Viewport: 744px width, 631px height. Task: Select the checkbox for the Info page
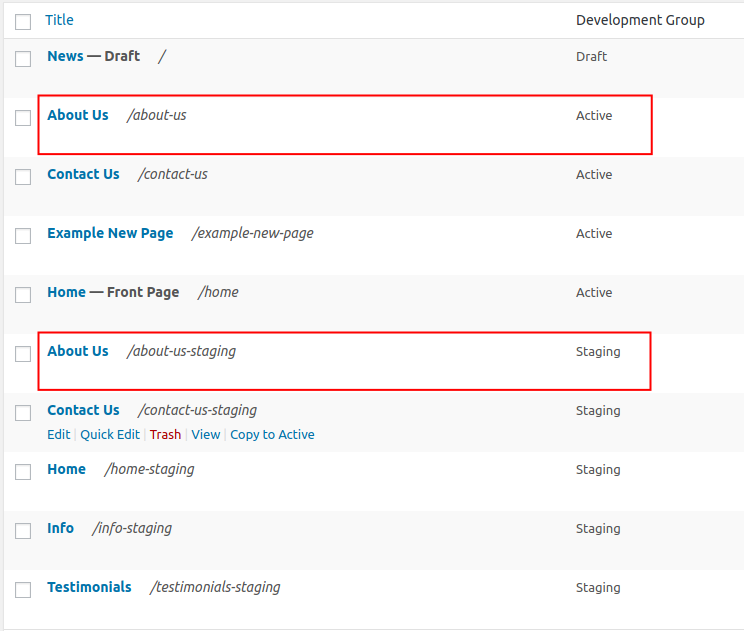[23, 531]
